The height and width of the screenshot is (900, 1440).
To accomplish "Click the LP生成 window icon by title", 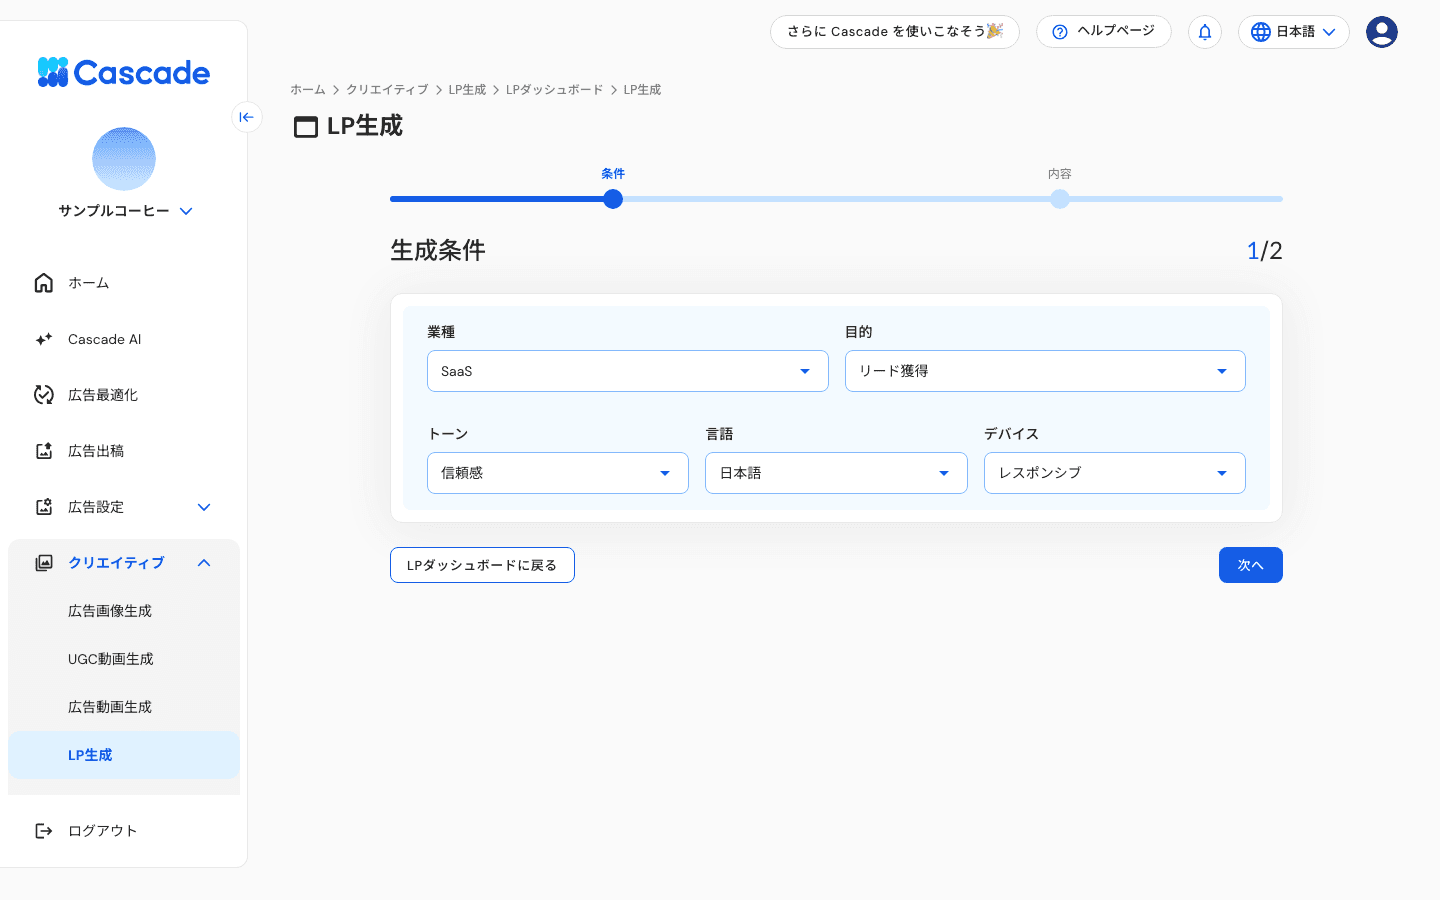I will point(306,127).
